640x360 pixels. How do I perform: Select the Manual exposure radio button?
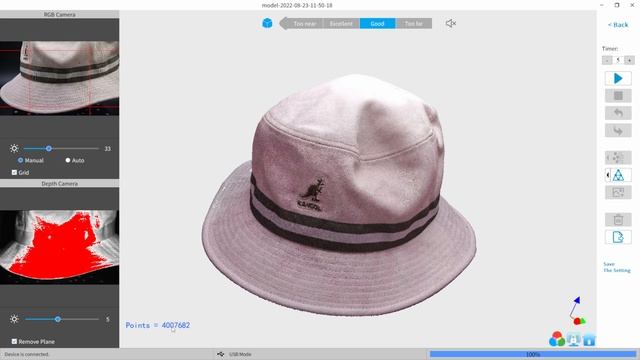point(20,160)
